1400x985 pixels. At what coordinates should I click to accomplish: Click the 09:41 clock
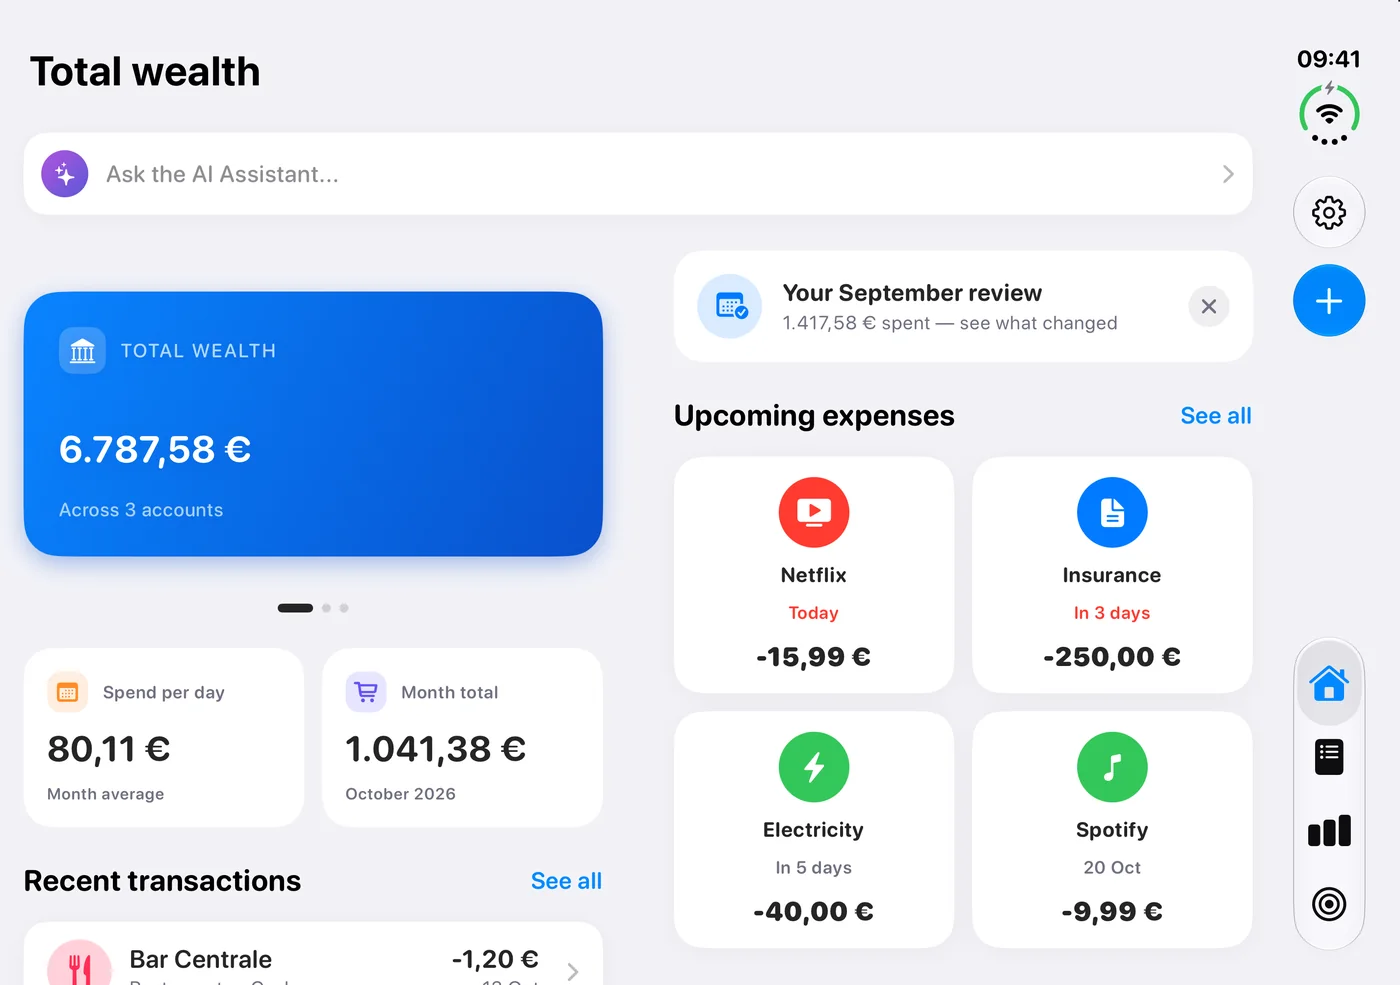click(1329, 59)
